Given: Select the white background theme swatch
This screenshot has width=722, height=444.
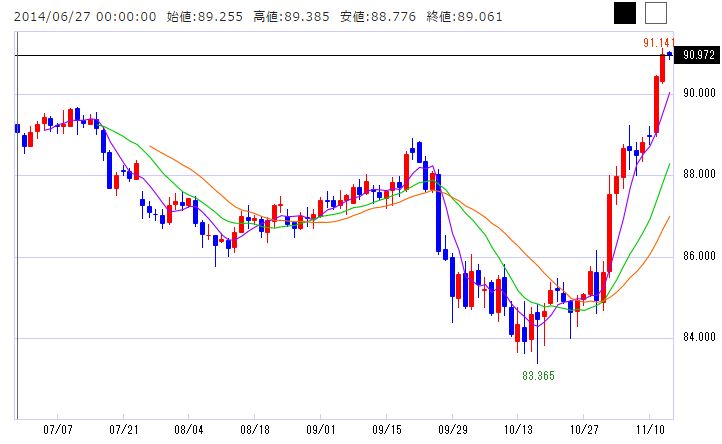Looking at the screenshot, I should [656, 13].
